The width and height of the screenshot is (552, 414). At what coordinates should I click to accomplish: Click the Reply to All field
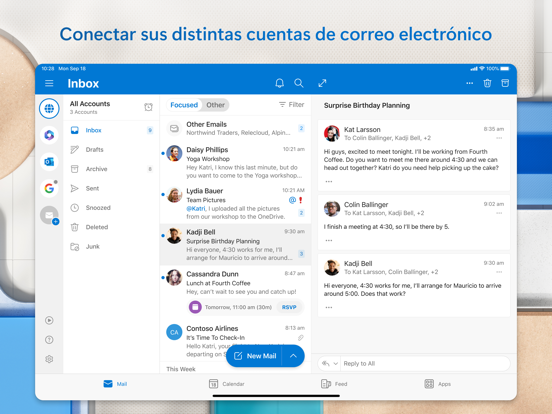[425, 364]
